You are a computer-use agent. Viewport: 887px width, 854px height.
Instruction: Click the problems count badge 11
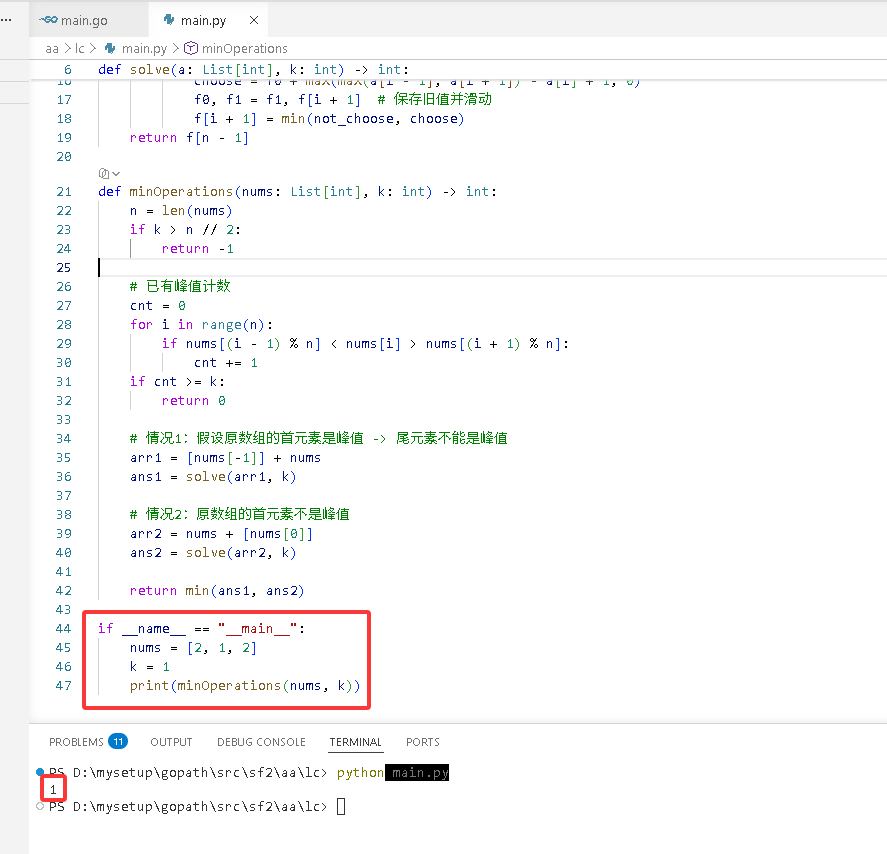click(118, 741)
